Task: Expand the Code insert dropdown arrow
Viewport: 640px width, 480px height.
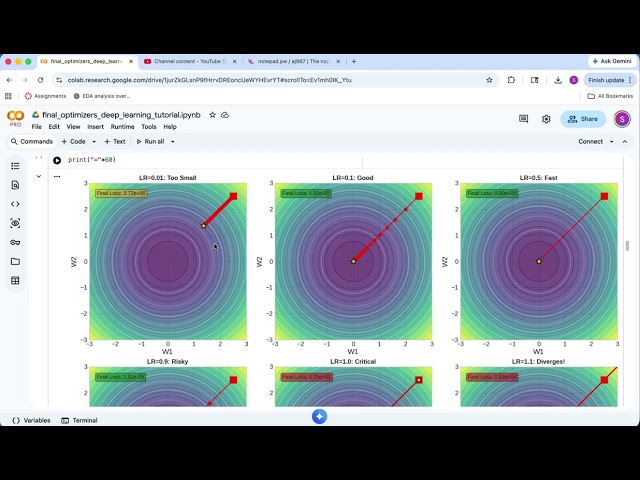Action: click(x=94, y=142)
